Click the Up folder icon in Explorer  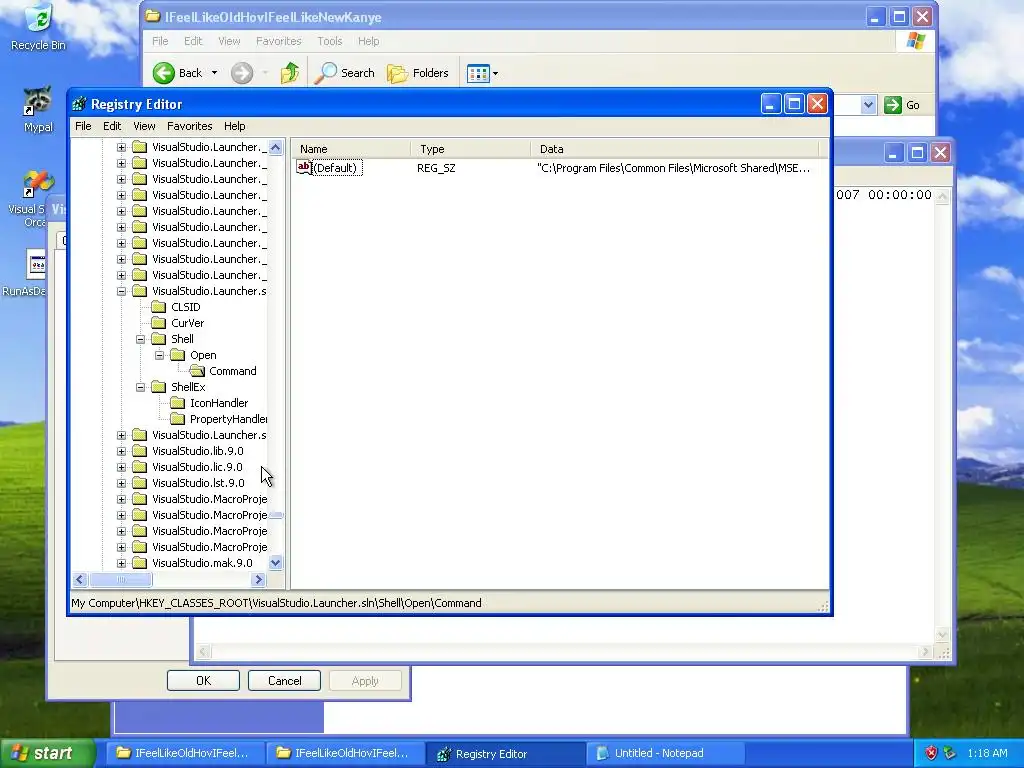[290, 73]
